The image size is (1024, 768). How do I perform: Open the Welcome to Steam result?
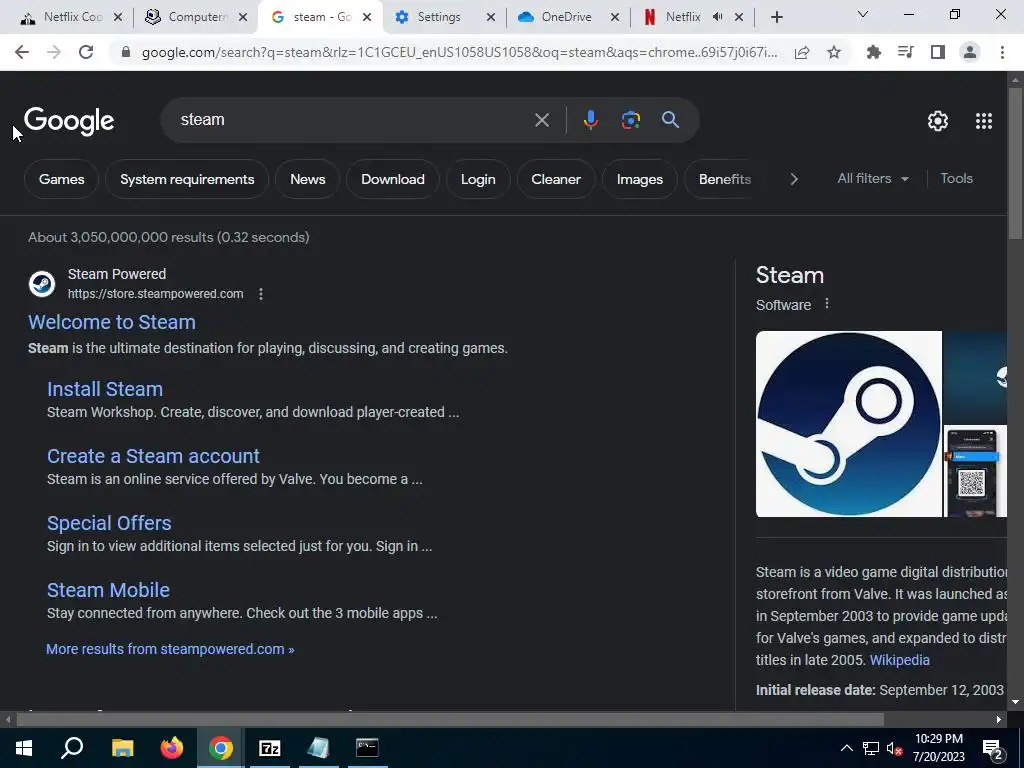[x=112, y=322]
